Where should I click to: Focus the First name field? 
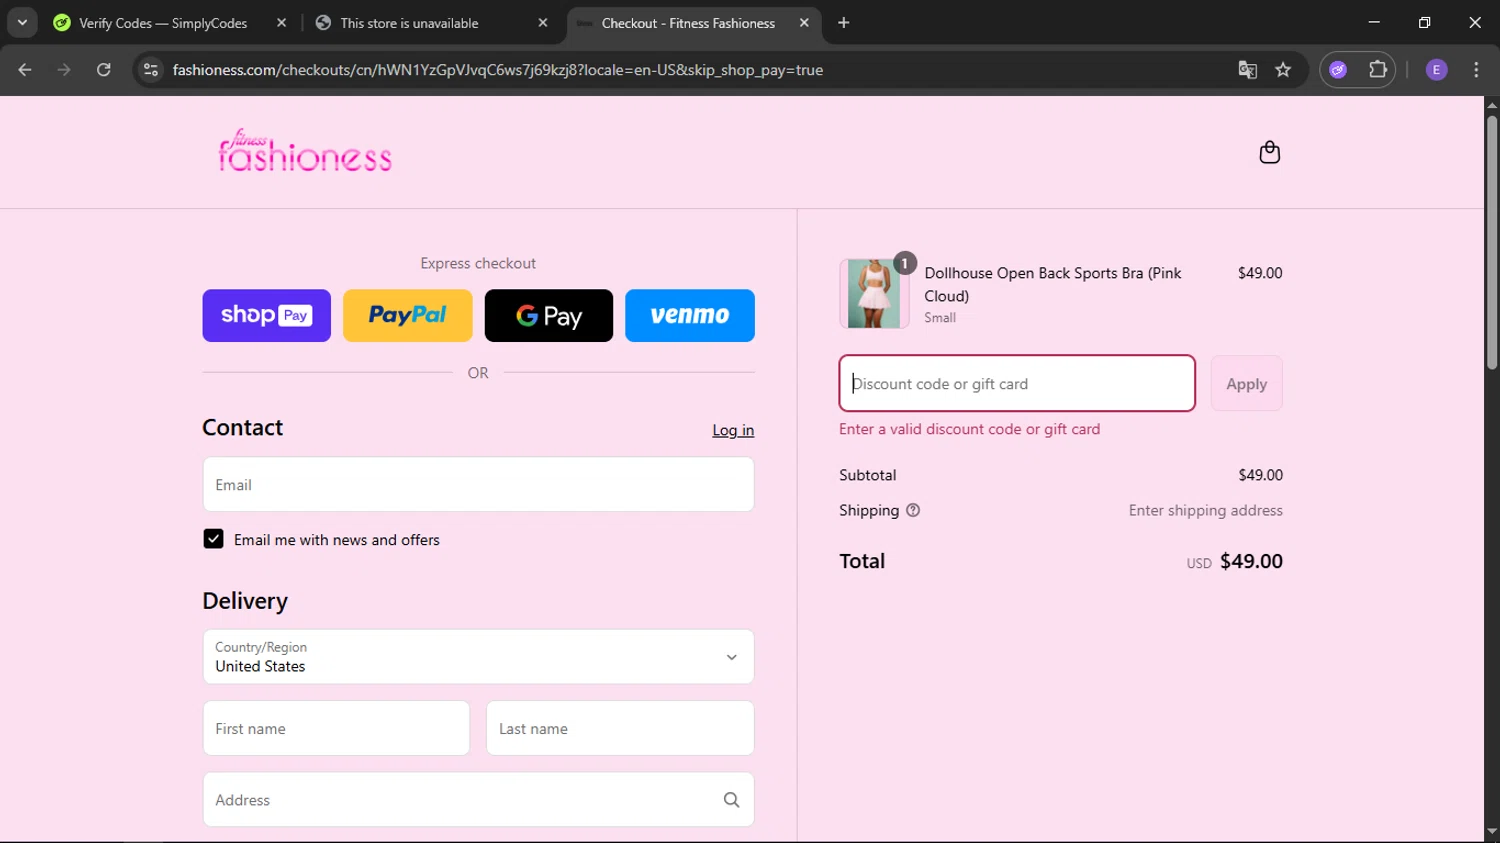pyautogui.click(x=336, y=728)
